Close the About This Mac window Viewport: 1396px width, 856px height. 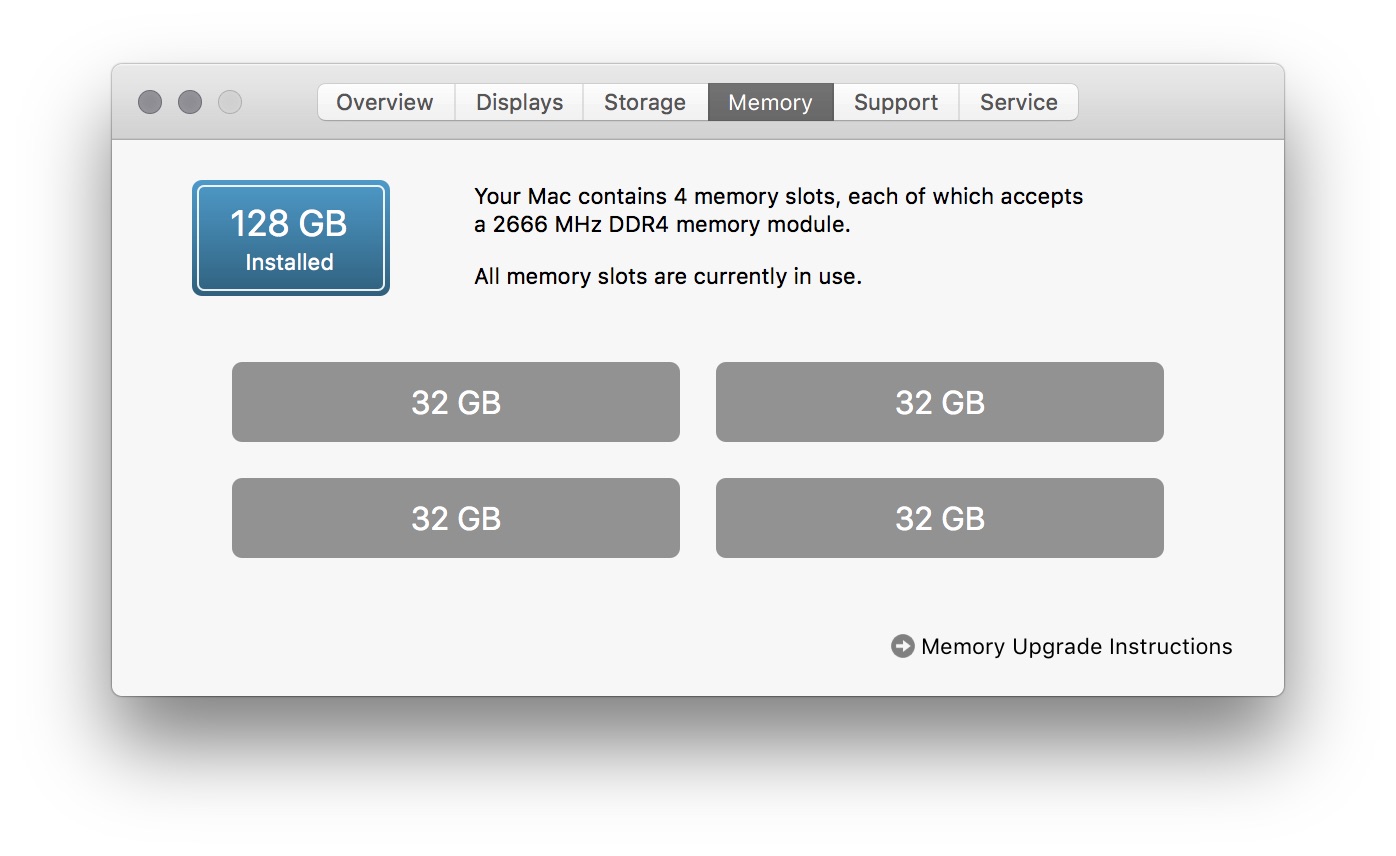pos(150,102)
